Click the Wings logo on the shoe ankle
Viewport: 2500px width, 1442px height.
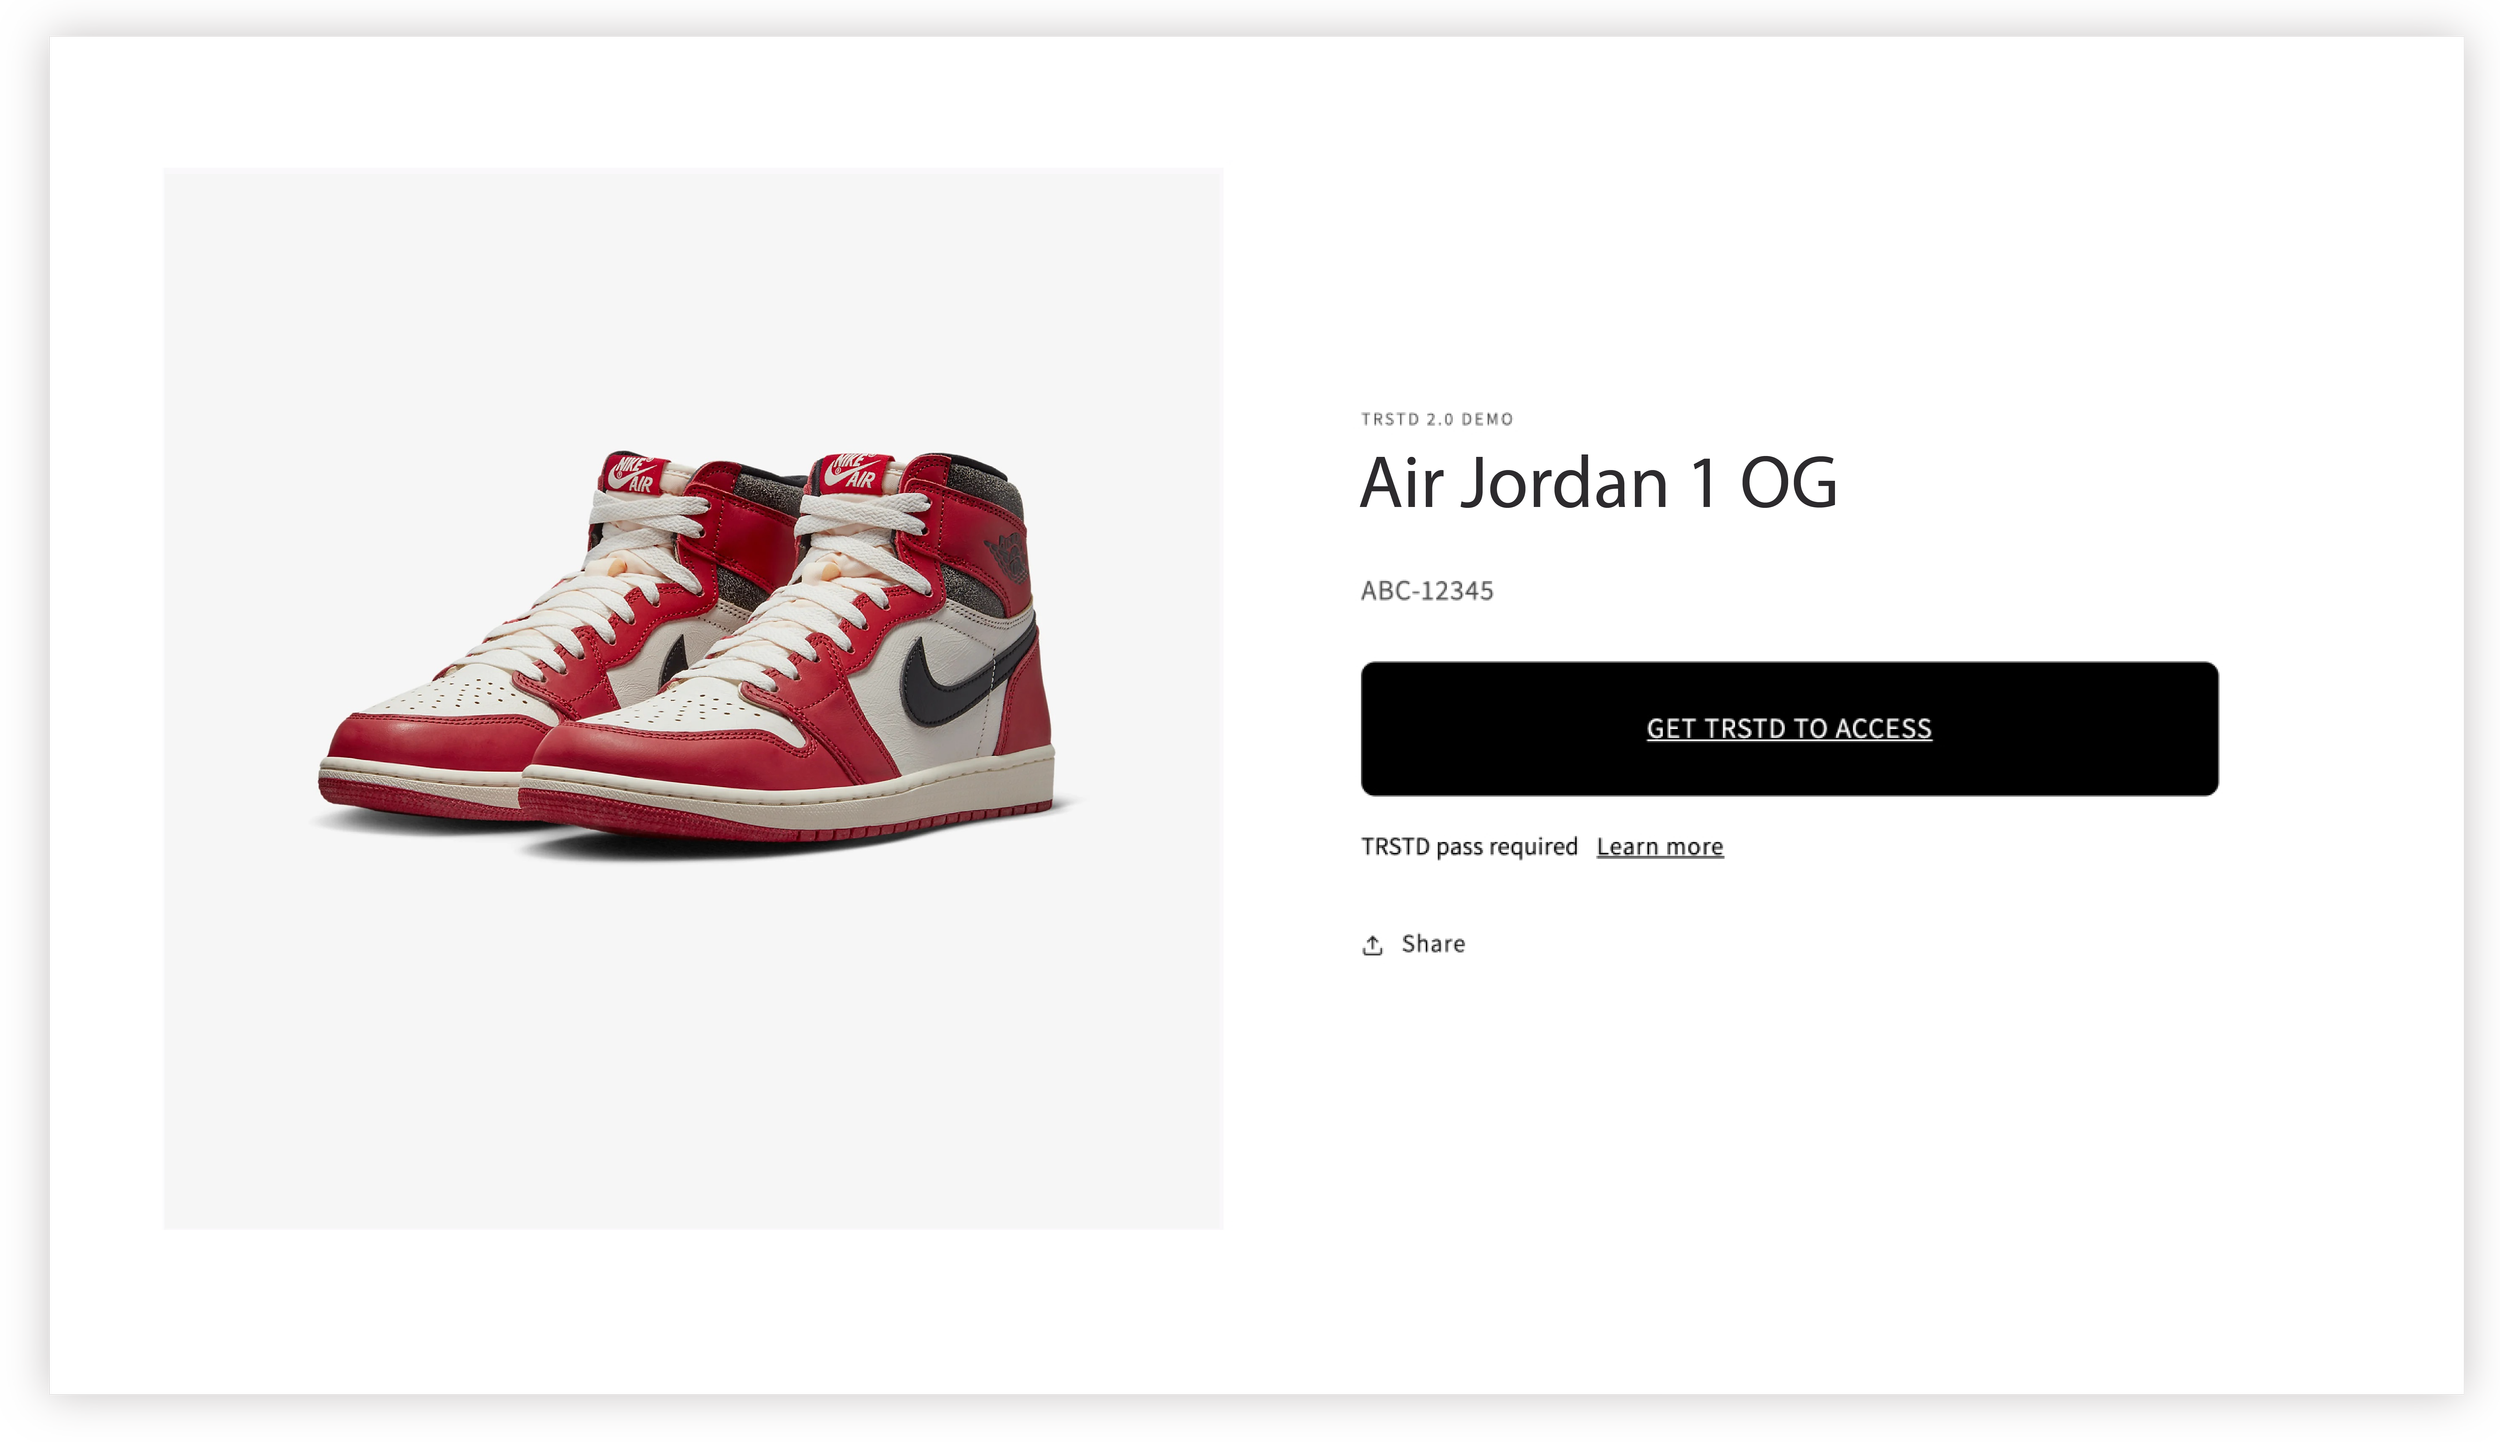pos(1007,556)
